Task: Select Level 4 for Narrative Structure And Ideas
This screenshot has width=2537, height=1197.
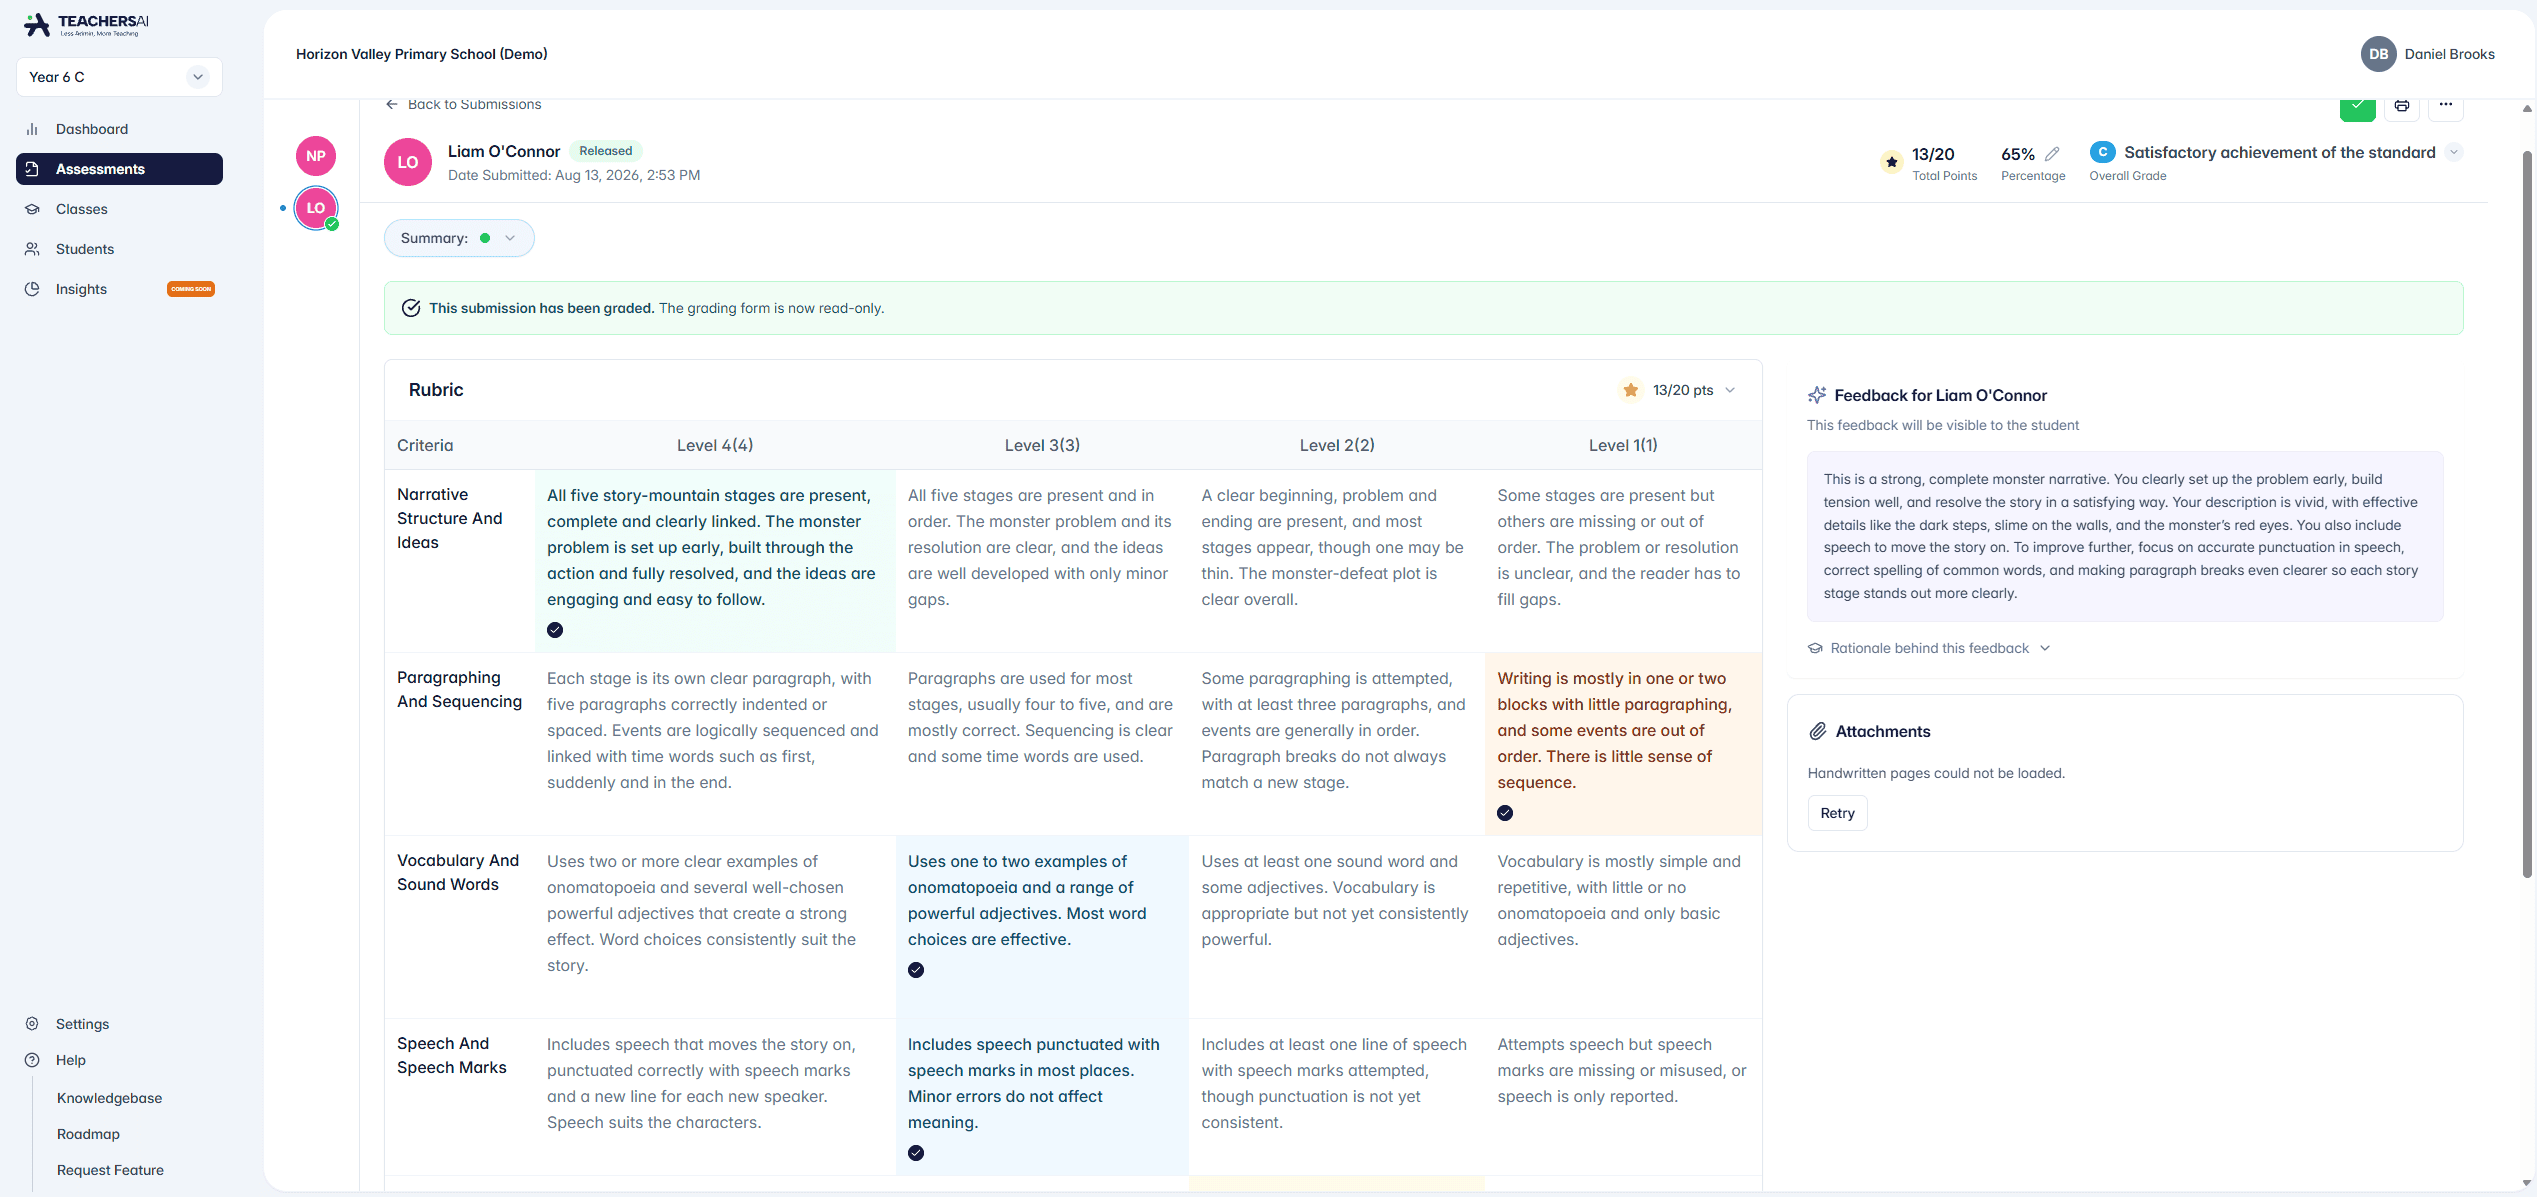Action: (x=714, y=561)
